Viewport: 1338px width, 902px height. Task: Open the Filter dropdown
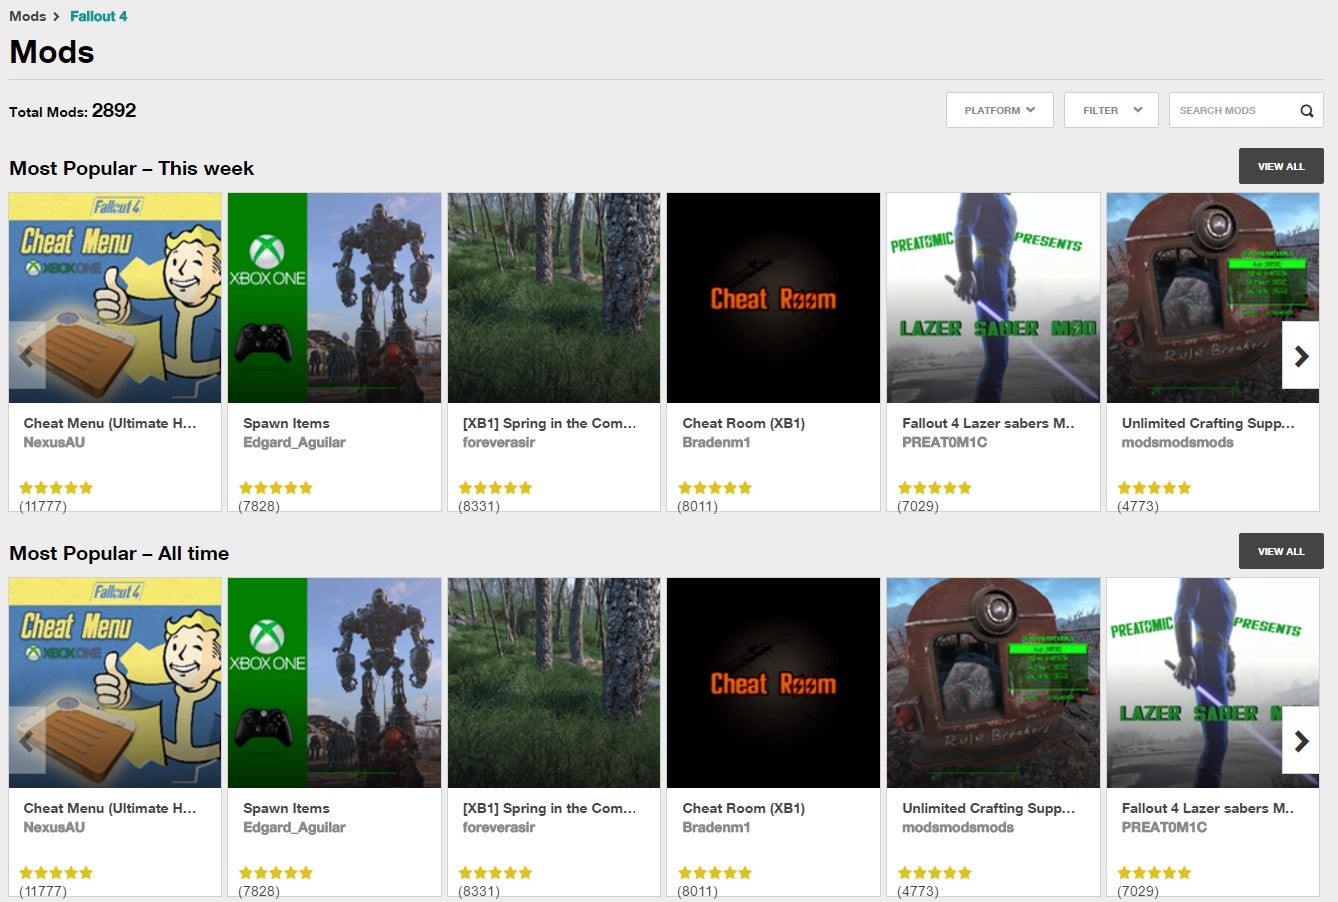coord(1111,110)
